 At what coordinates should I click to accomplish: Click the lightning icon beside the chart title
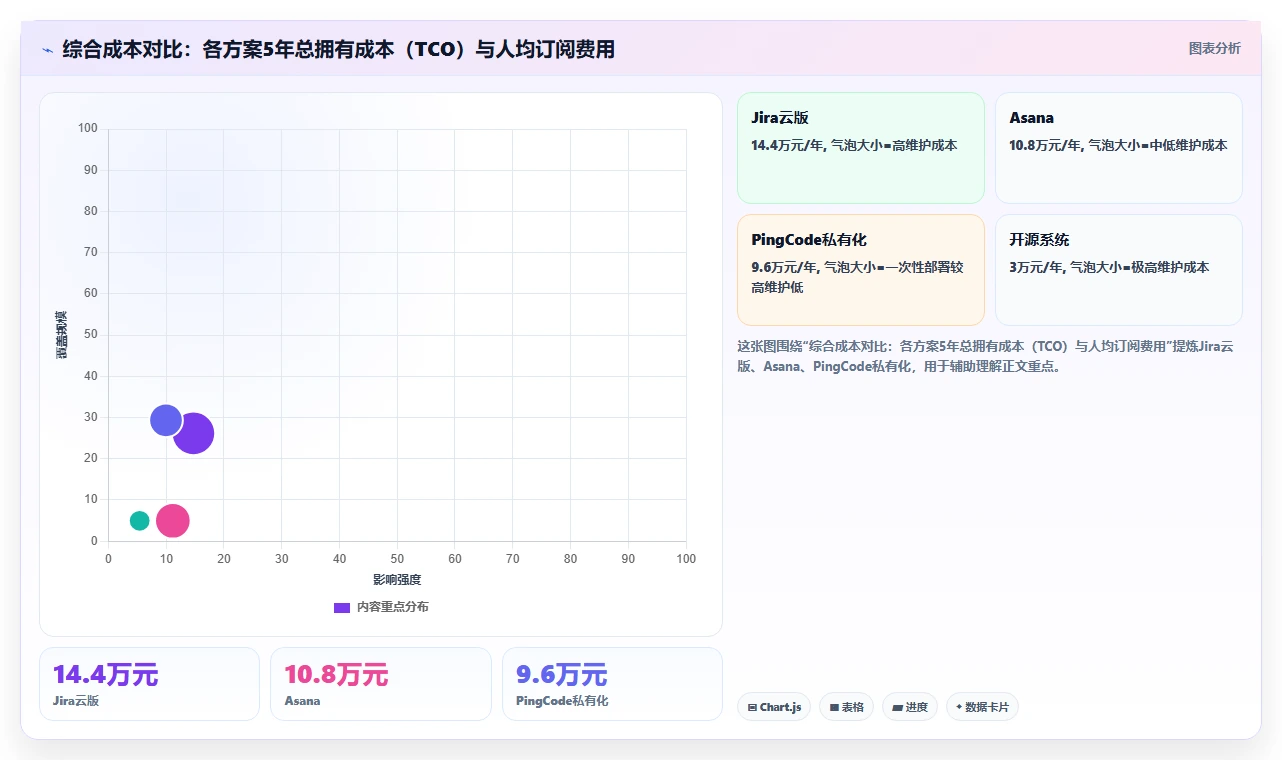(x=47, y=49)
